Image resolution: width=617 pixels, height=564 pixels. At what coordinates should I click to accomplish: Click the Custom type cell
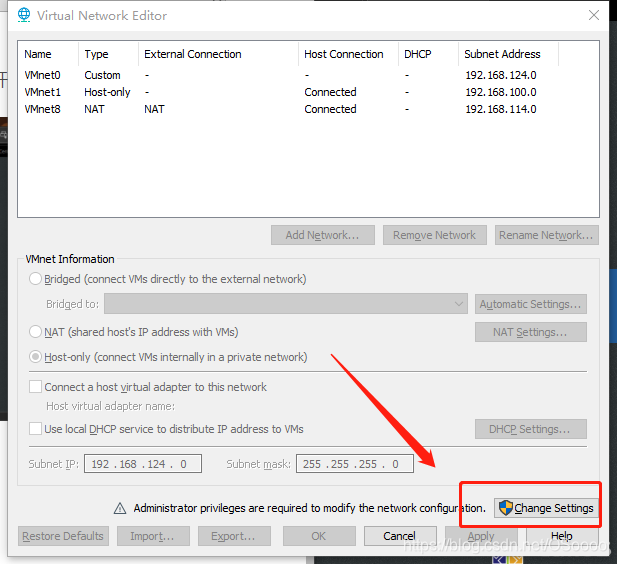point(102,75)
